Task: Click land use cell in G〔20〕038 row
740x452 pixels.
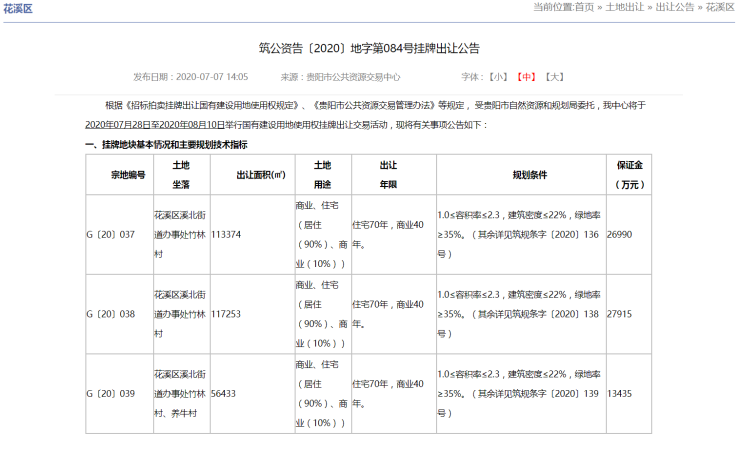Action: pyautogui.click(x=322, y=314)
